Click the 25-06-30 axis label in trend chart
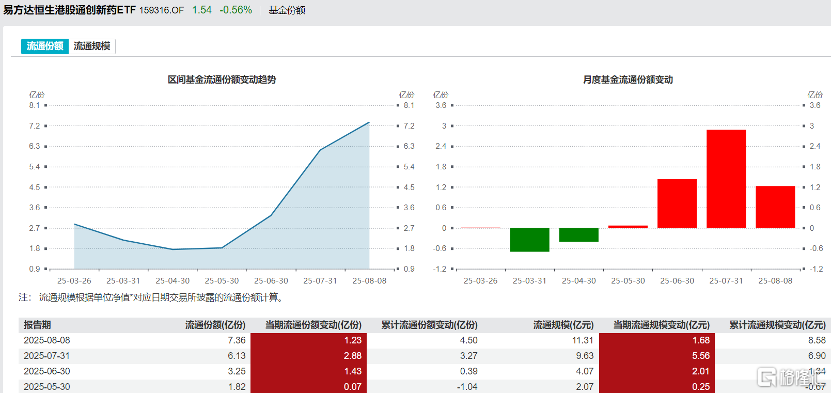Viewport: 832px width, 394px height. coord(271,280)
